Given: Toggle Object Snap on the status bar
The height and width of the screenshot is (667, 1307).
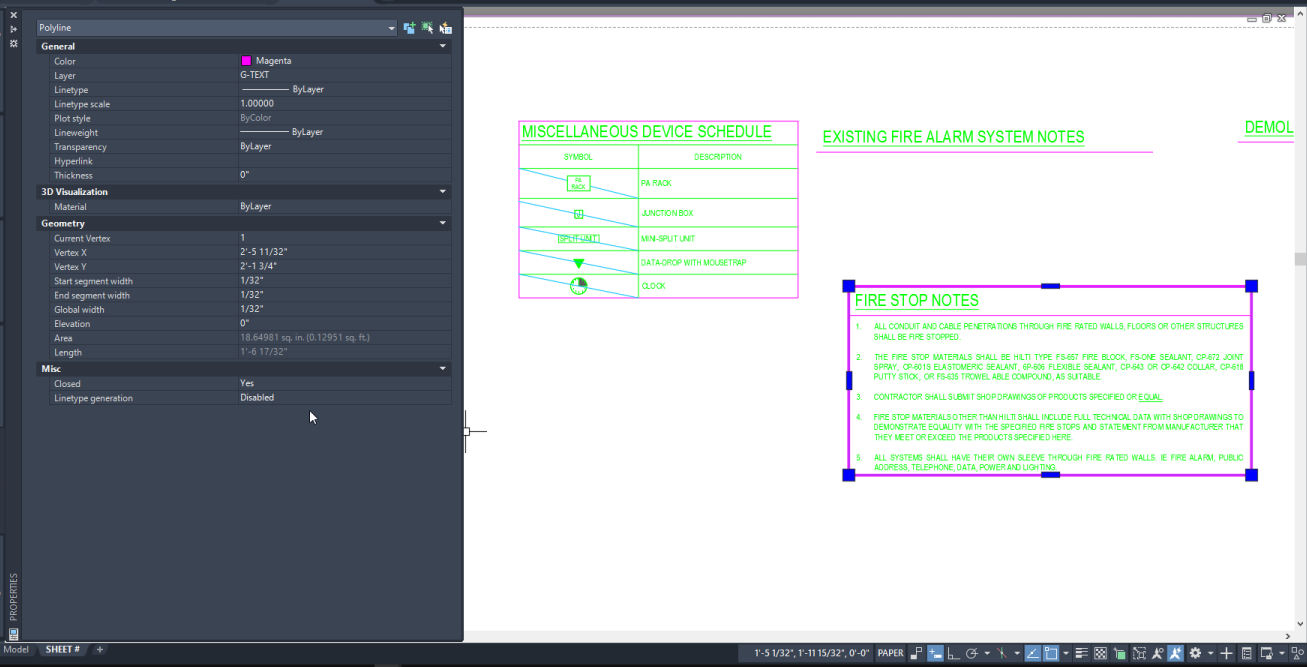Looking at the screenshot, I should [1050, 653].
